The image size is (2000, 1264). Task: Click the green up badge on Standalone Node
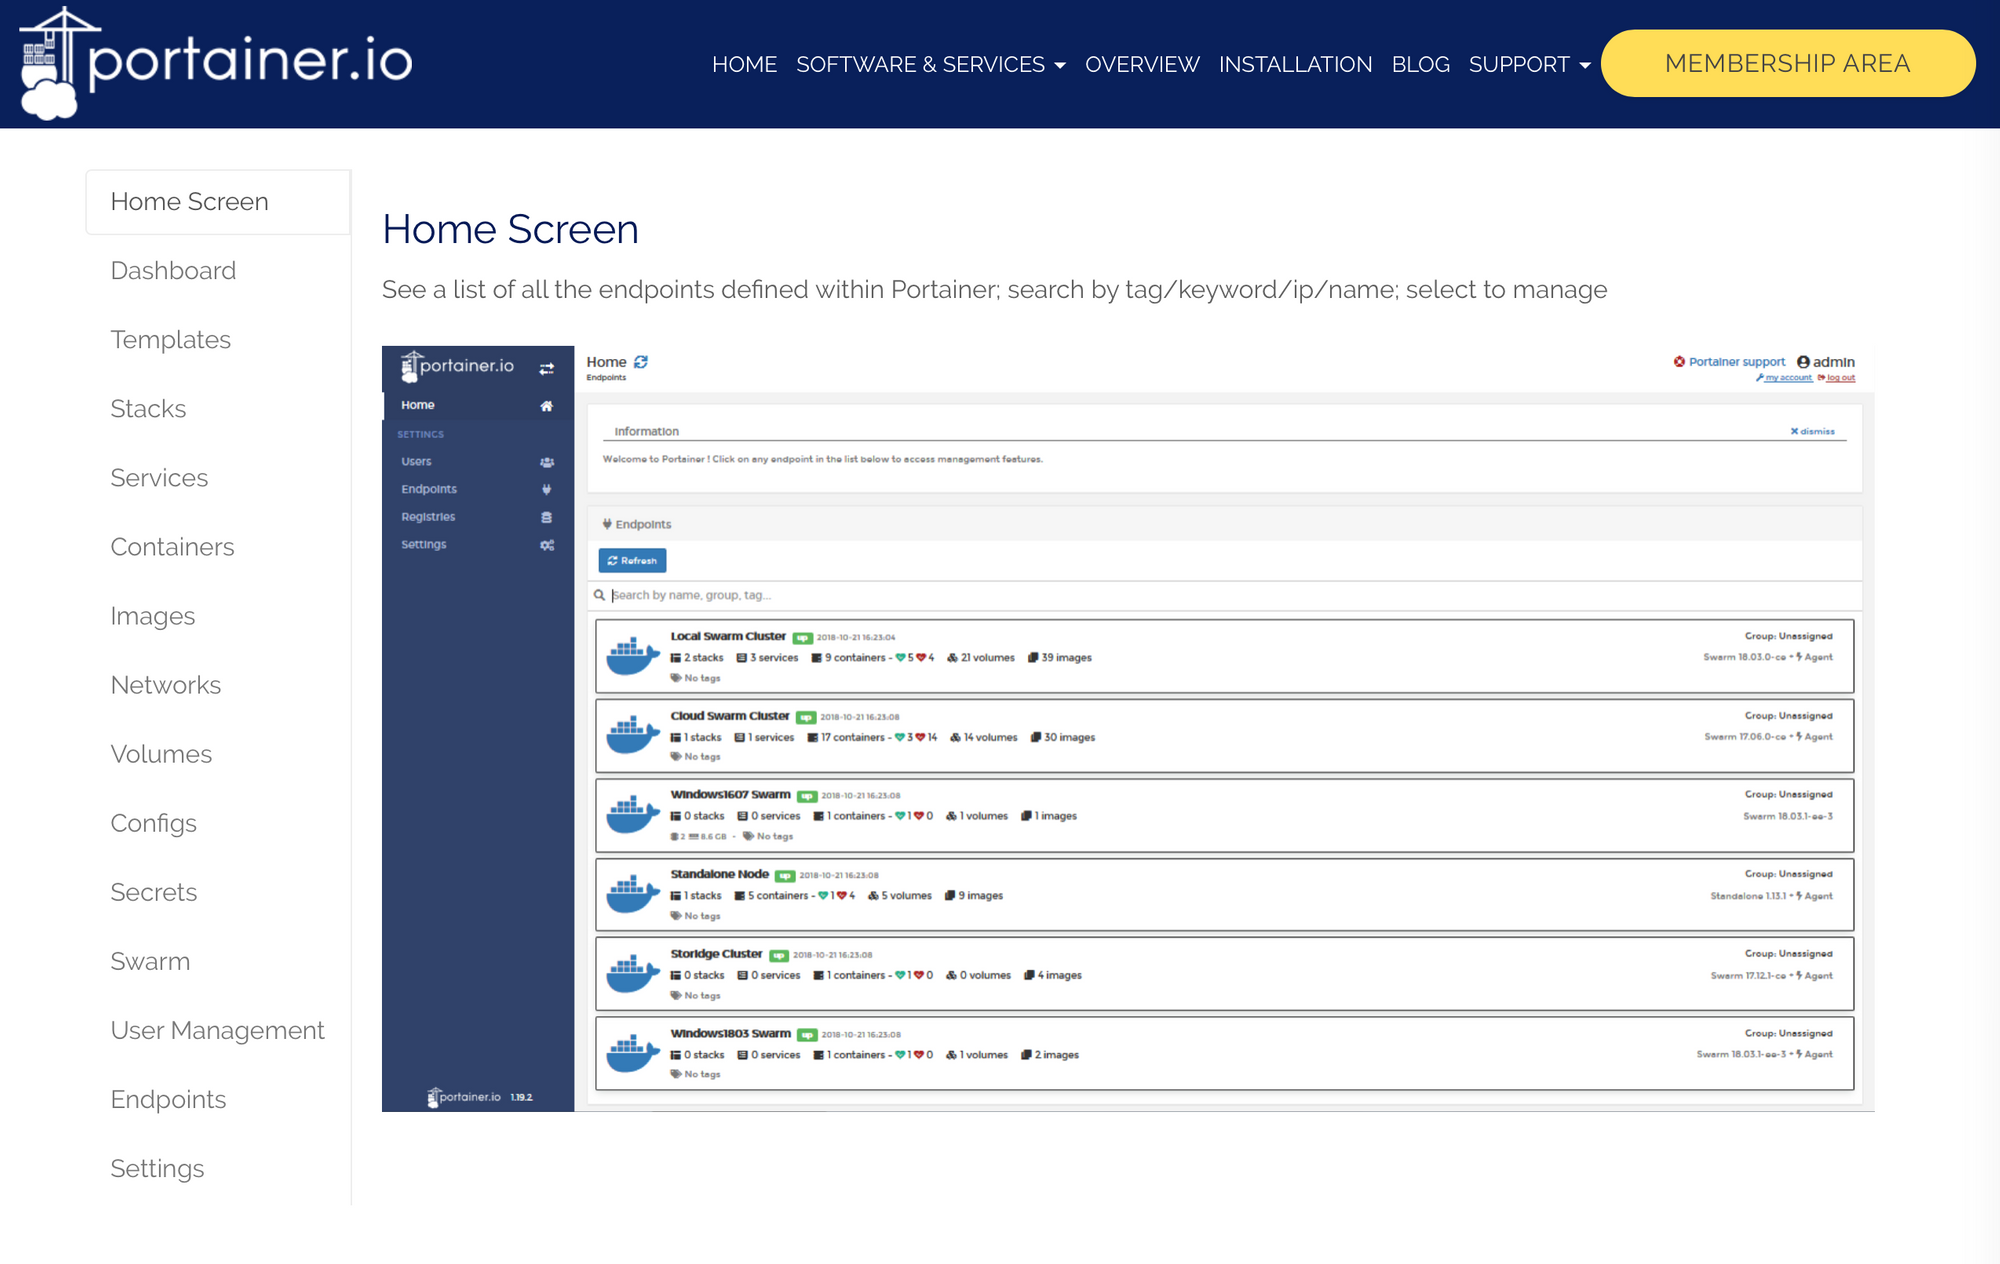(785, 876)
